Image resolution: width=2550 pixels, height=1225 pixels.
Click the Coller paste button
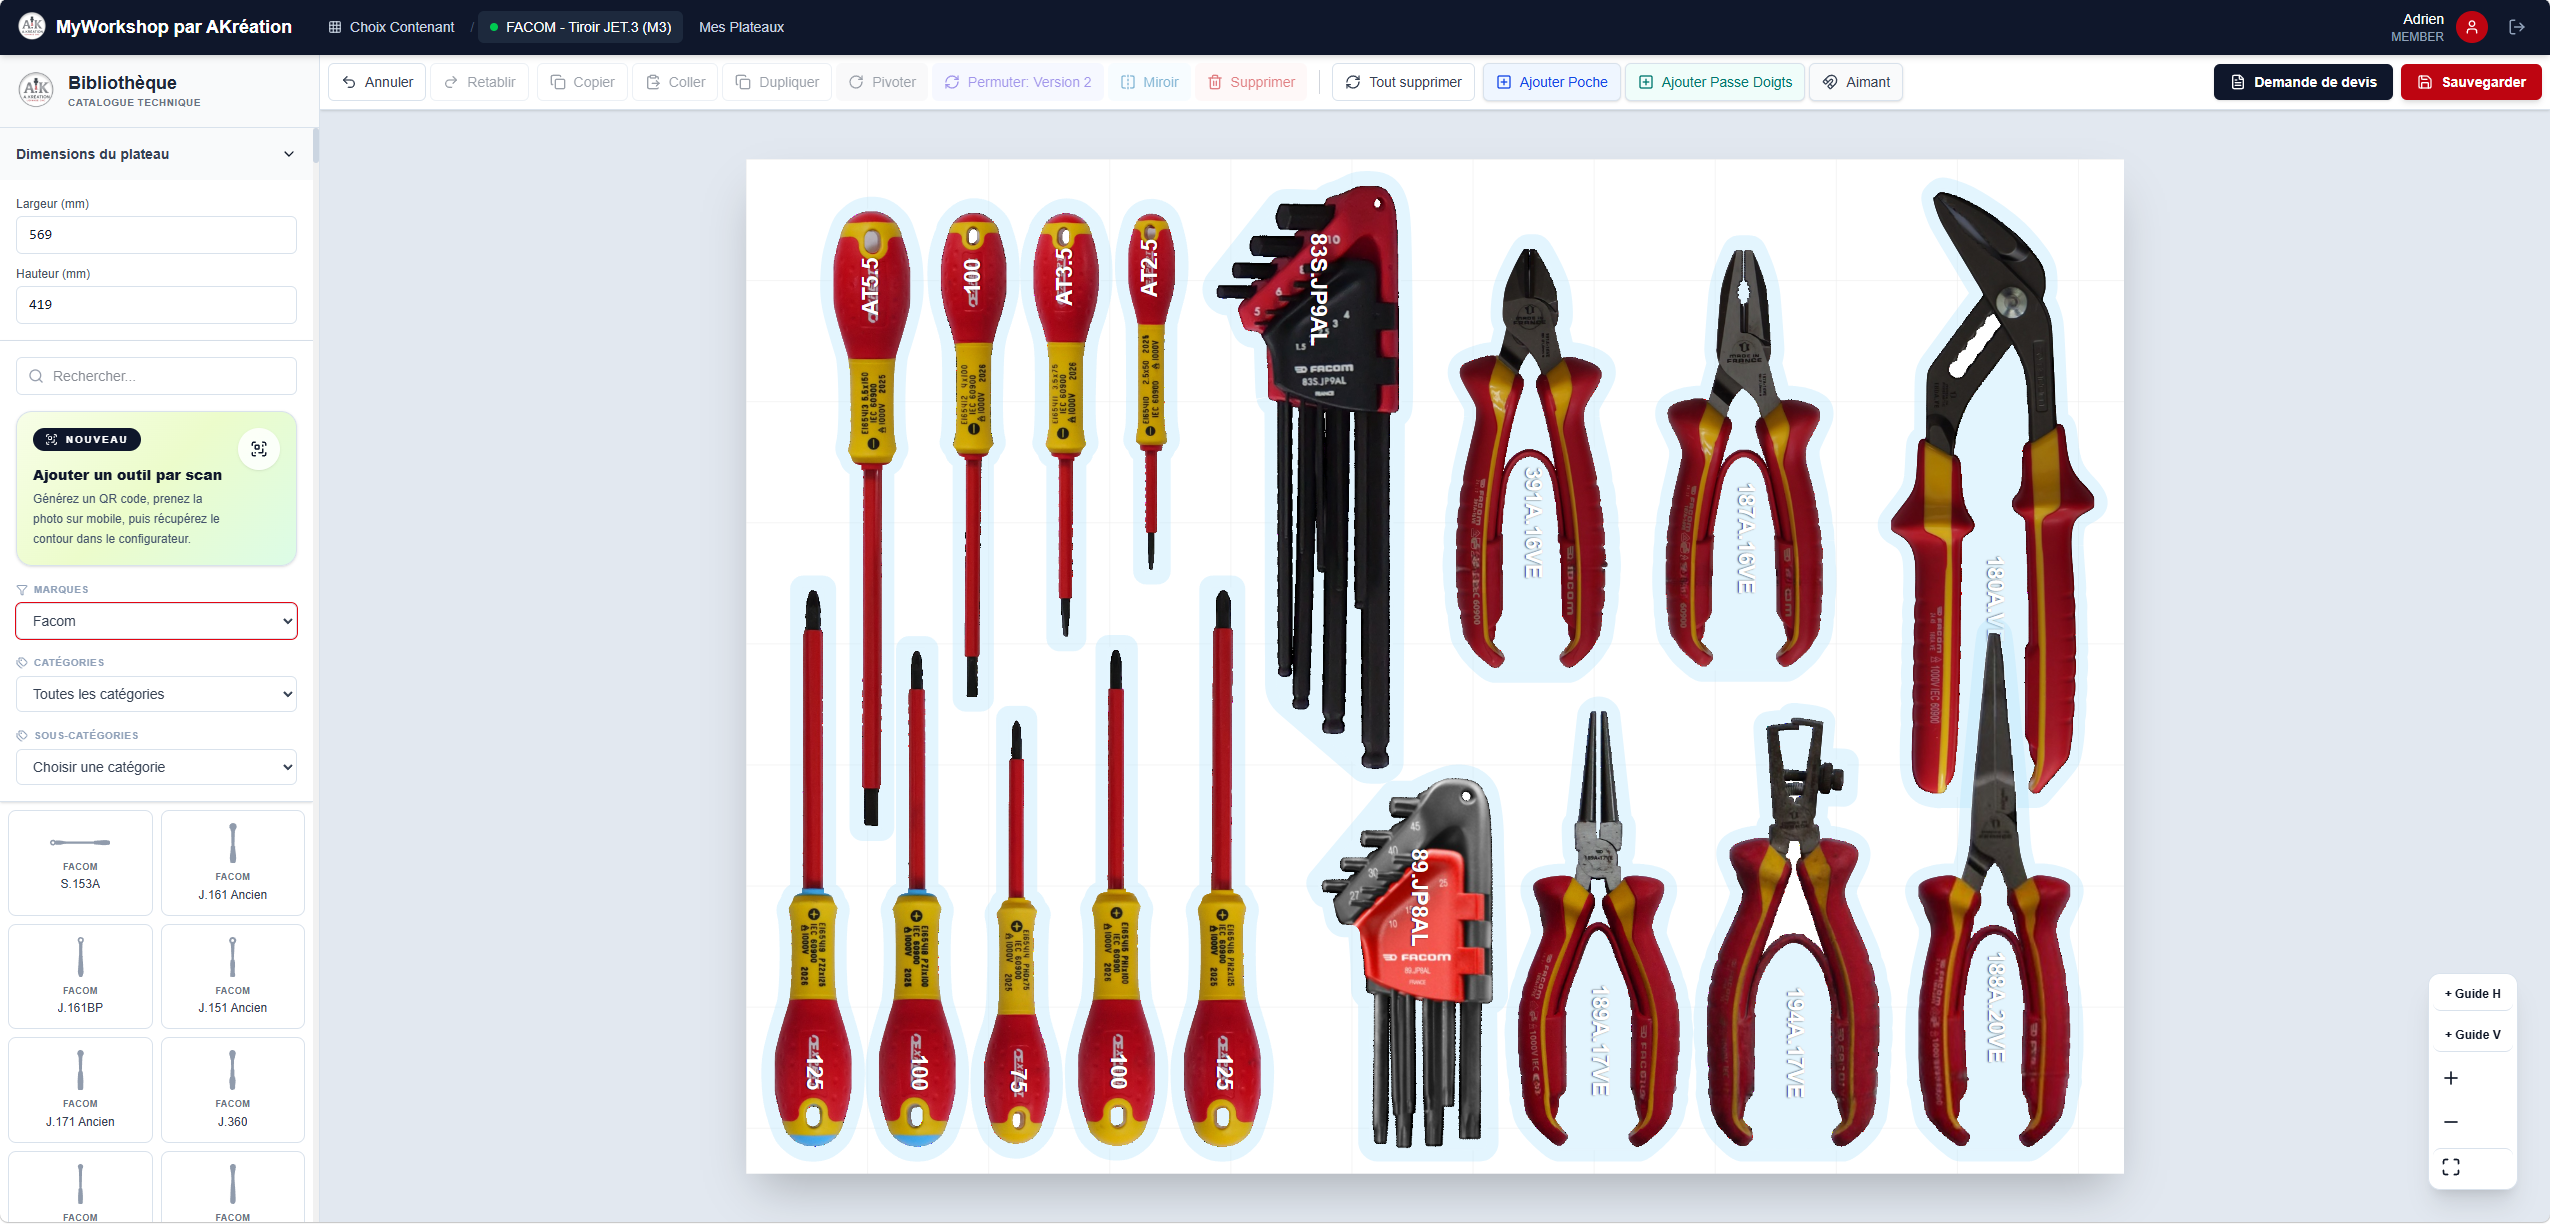pyautogui.click(x=676, y=82)
